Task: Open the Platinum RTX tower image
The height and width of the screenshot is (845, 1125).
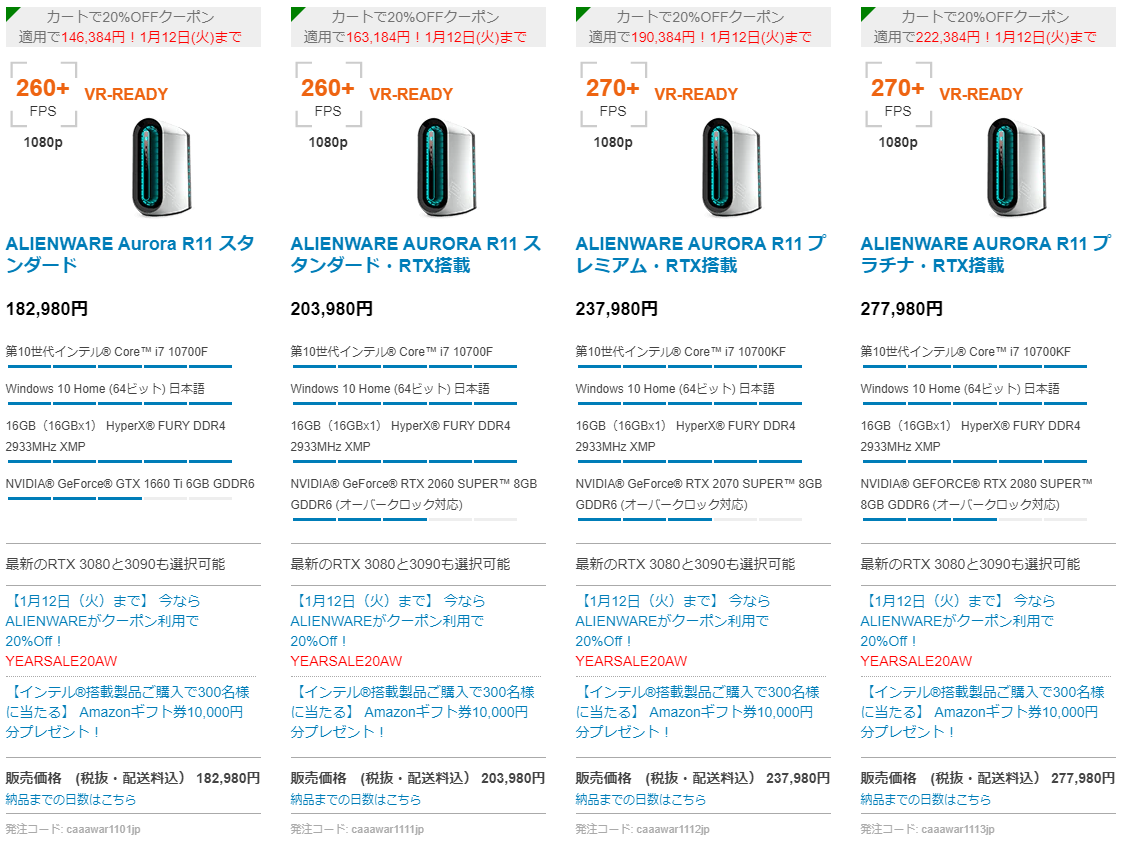Action: [x=1017, y=168]
